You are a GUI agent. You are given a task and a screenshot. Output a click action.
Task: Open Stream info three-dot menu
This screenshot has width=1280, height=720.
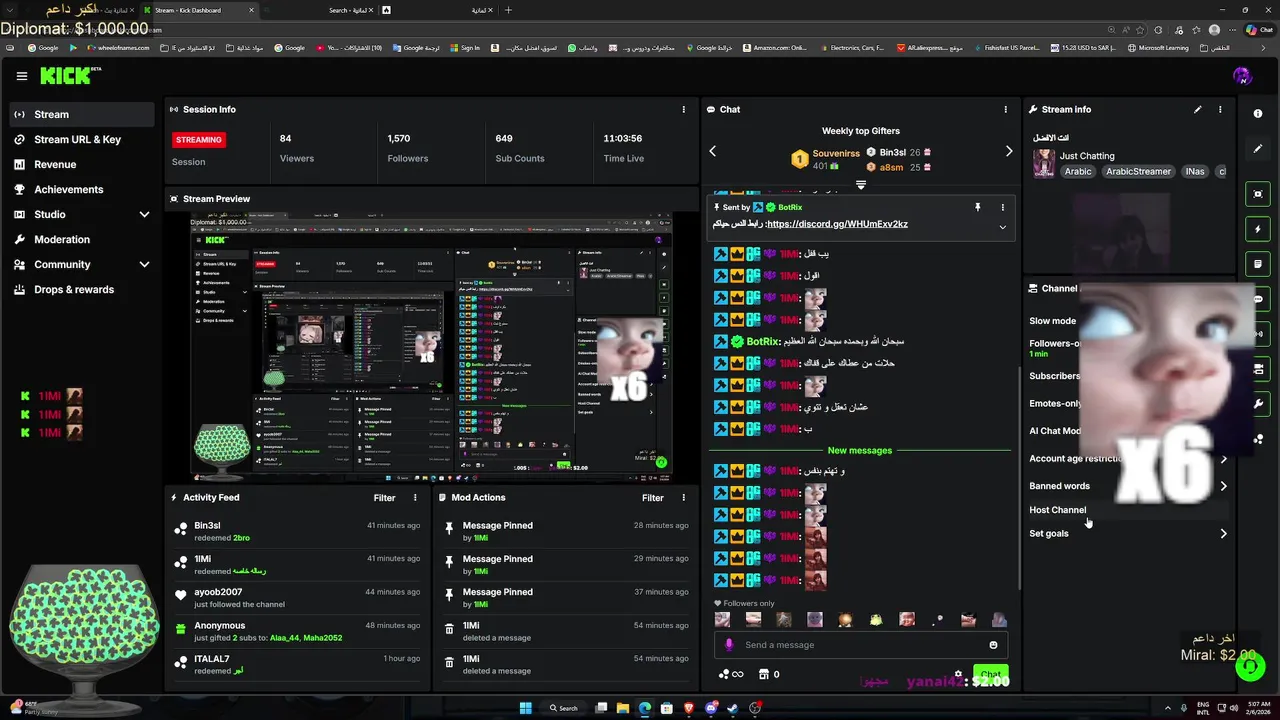[1220, 109]
